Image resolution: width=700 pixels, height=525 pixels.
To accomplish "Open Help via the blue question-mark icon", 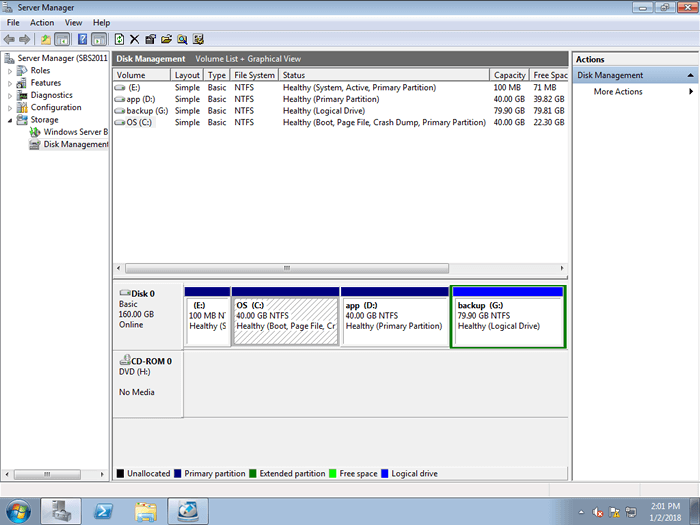I will pos(83,39).
